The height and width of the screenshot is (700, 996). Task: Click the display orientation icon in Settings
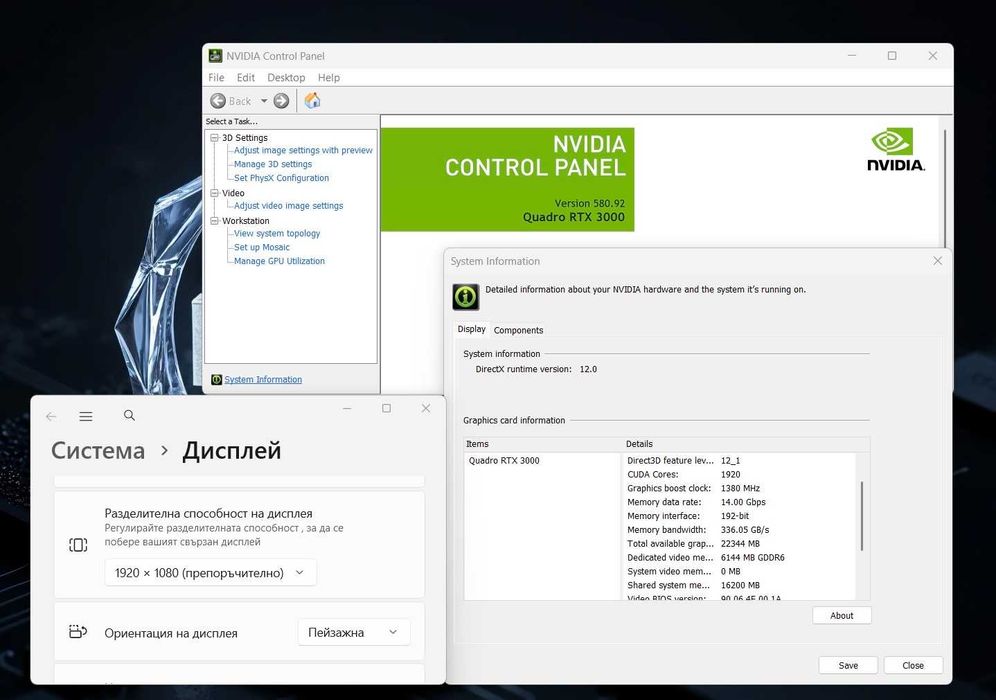[x=77, y=632]
